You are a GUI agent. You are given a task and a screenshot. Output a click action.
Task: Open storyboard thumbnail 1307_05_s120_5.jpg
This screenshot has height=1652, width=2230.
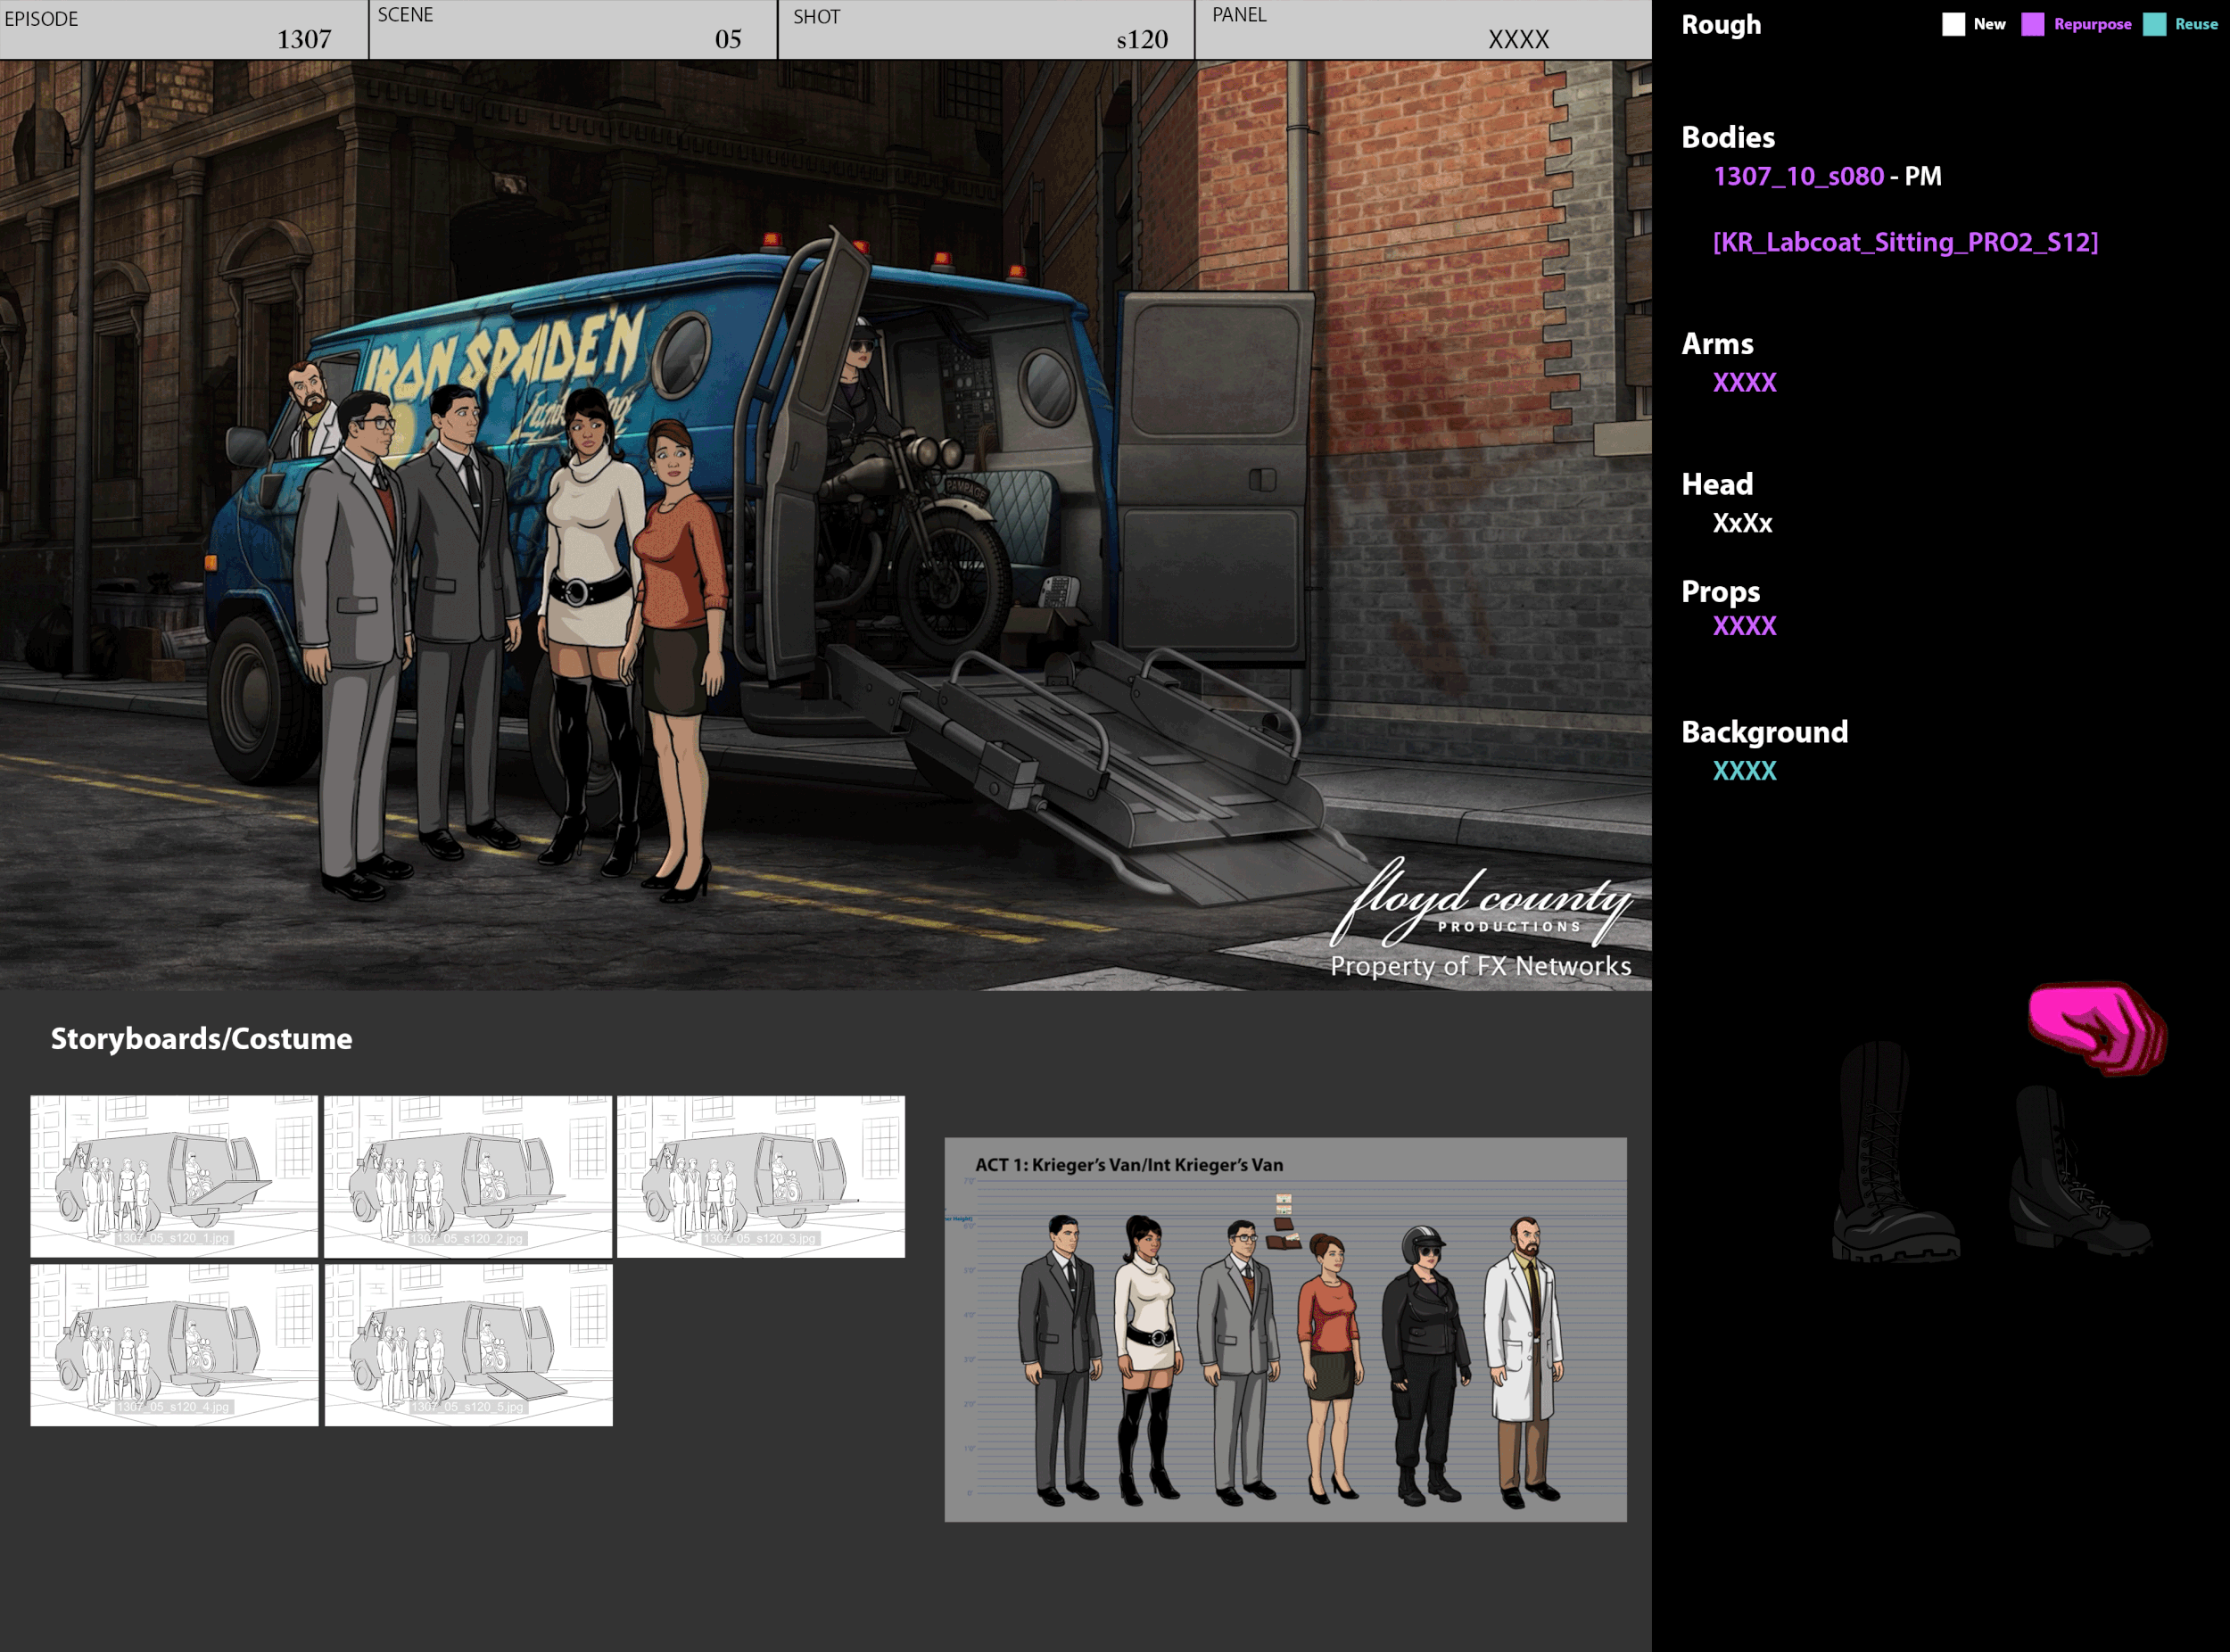tap(468, 1345)
